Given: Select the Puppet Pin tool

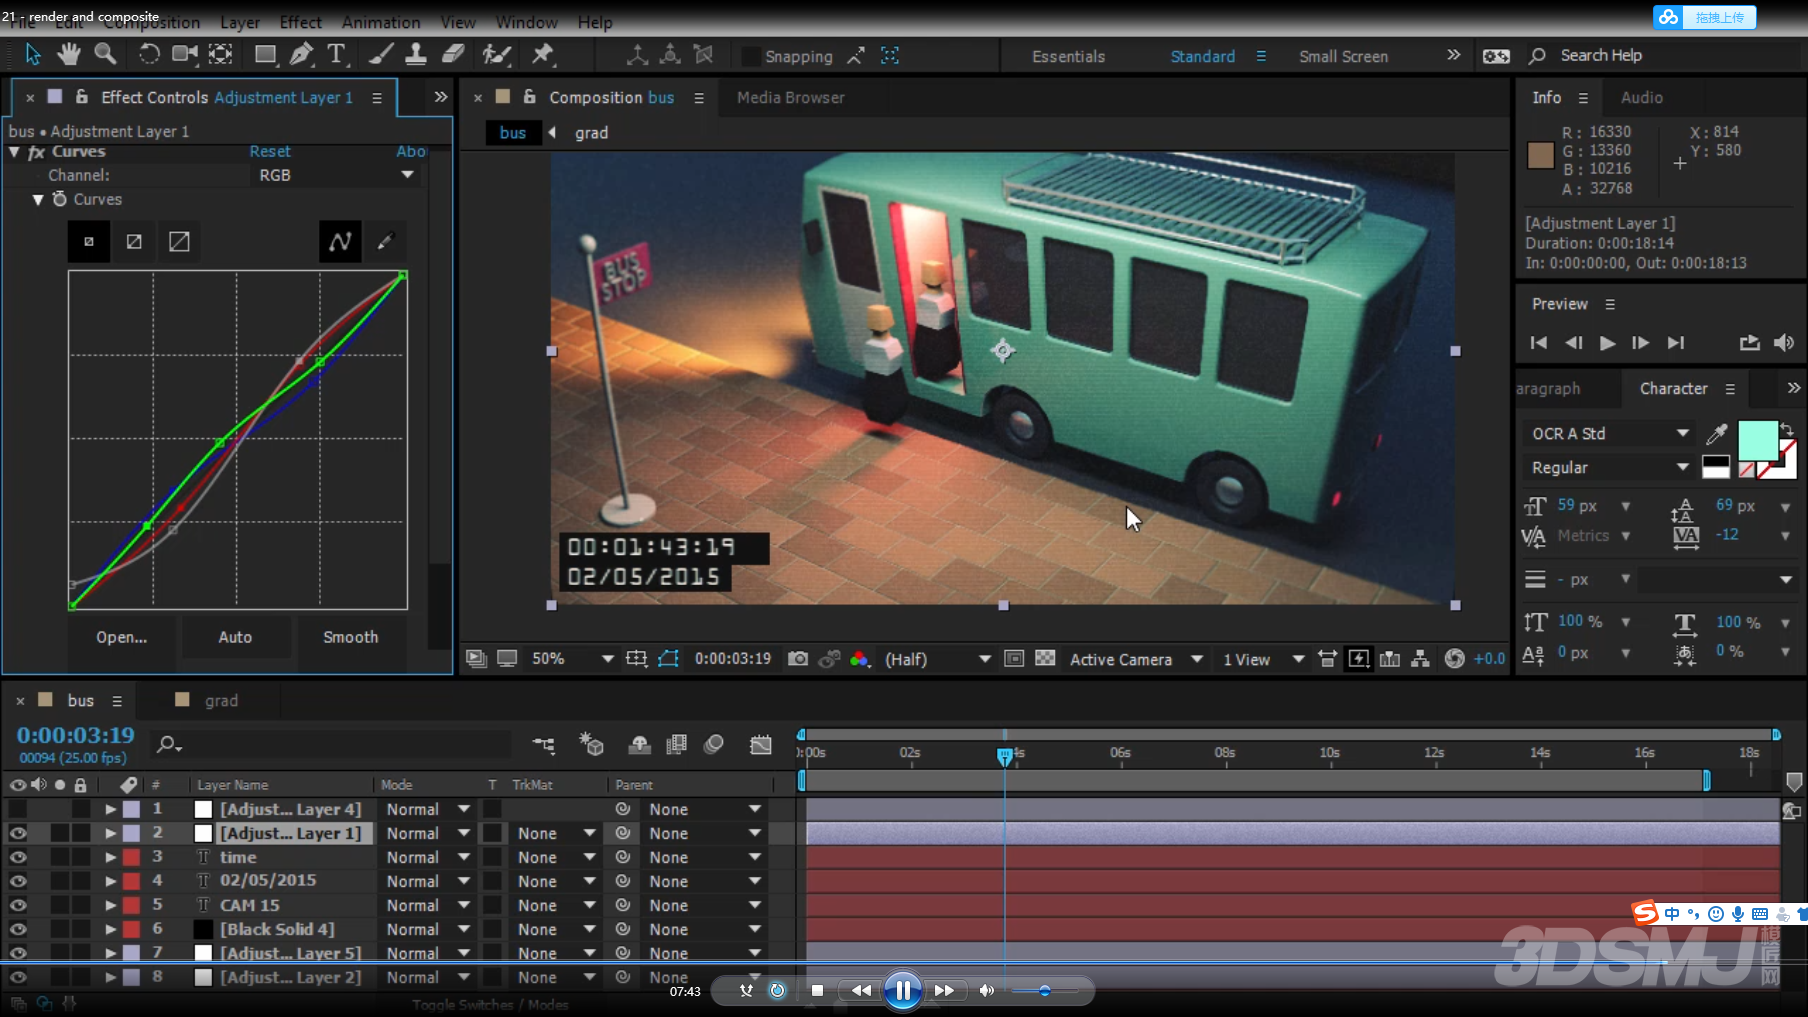Looking at the screenshot, I should pos(543,54).
